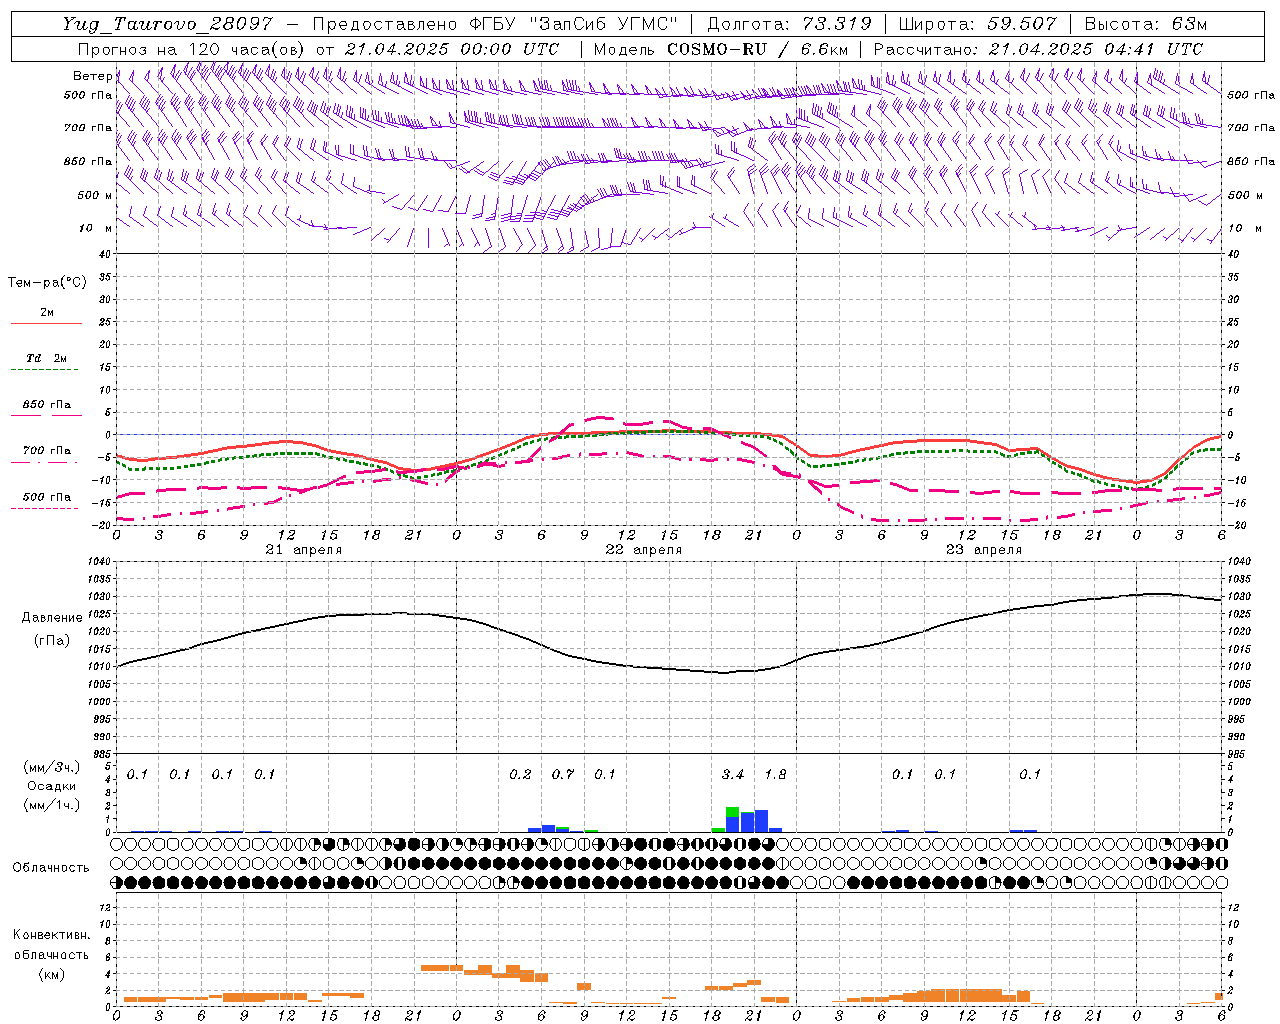
Task: Click the '0.2' precipitation total value
Action: (x=520, y=775)
